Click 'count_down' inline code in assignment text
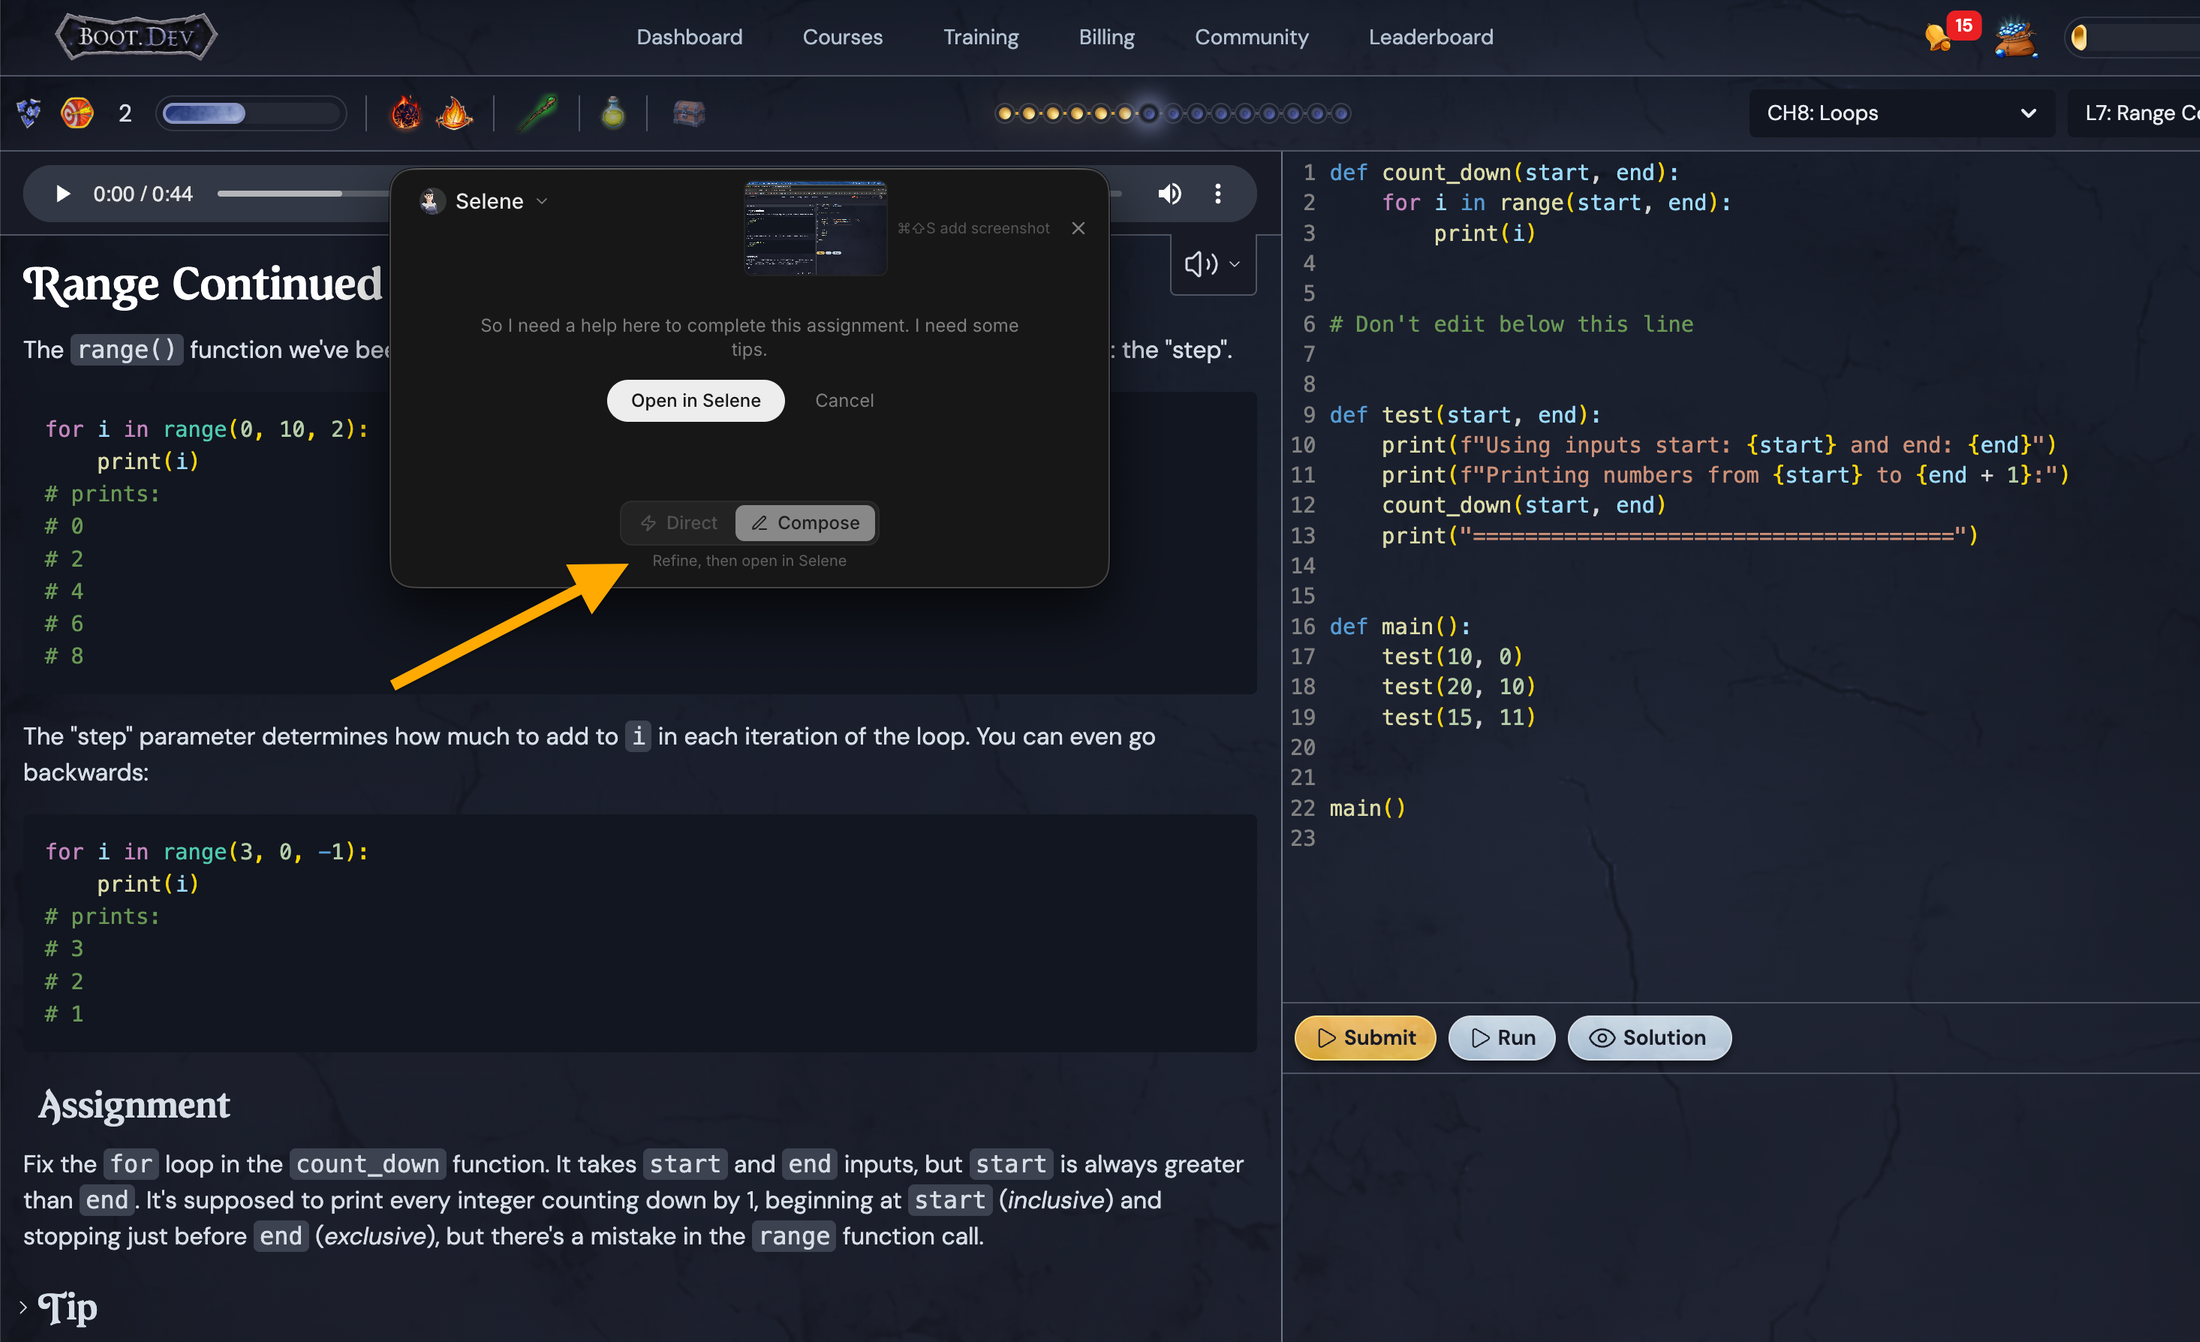 (367, 1164)
